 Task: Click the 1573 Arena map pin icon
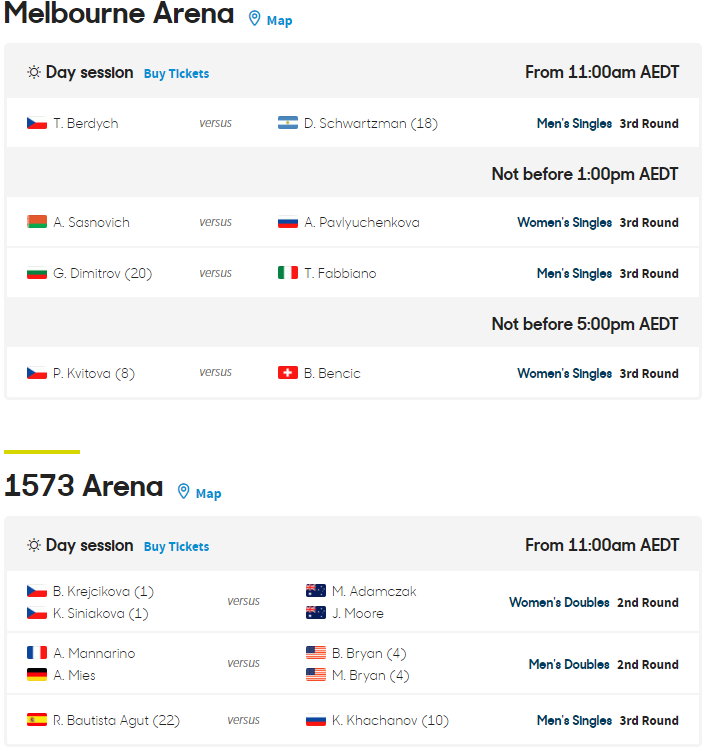183,492
